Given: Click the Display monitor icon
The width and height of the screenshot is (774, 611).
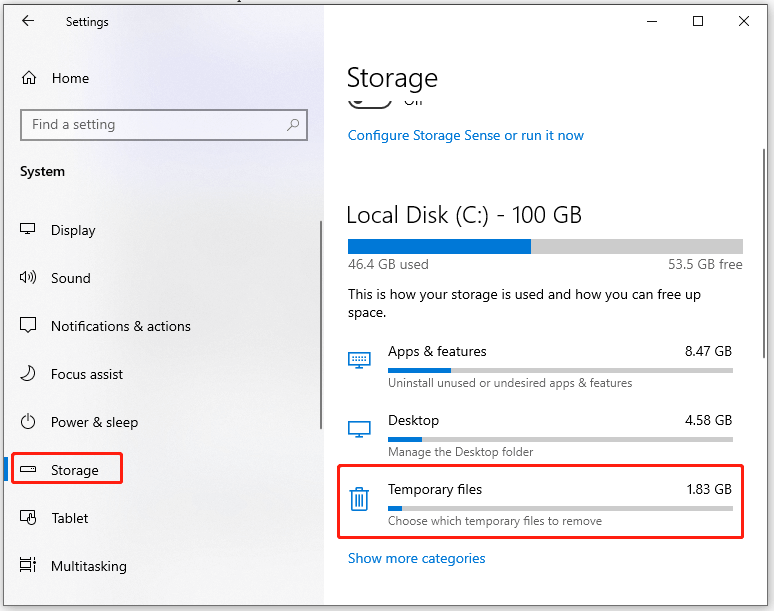Looking at the screenshot, I should pos(29,230).
